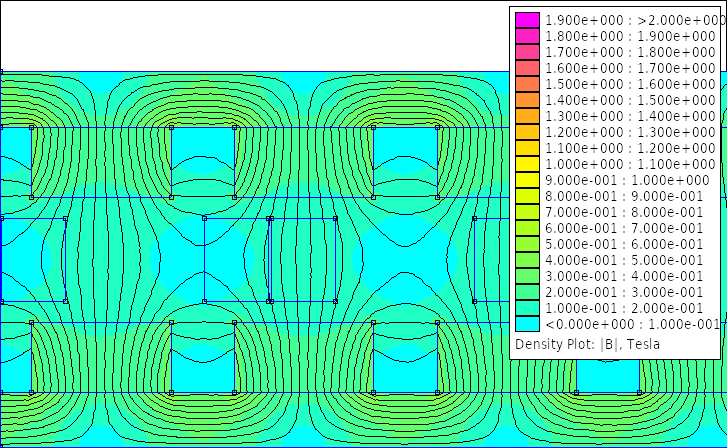Viewport: 727px width, 448px height.
Task: Click swatch beside 3.000e-001 : 4.000e-001
Action: (x=527, y=276)
